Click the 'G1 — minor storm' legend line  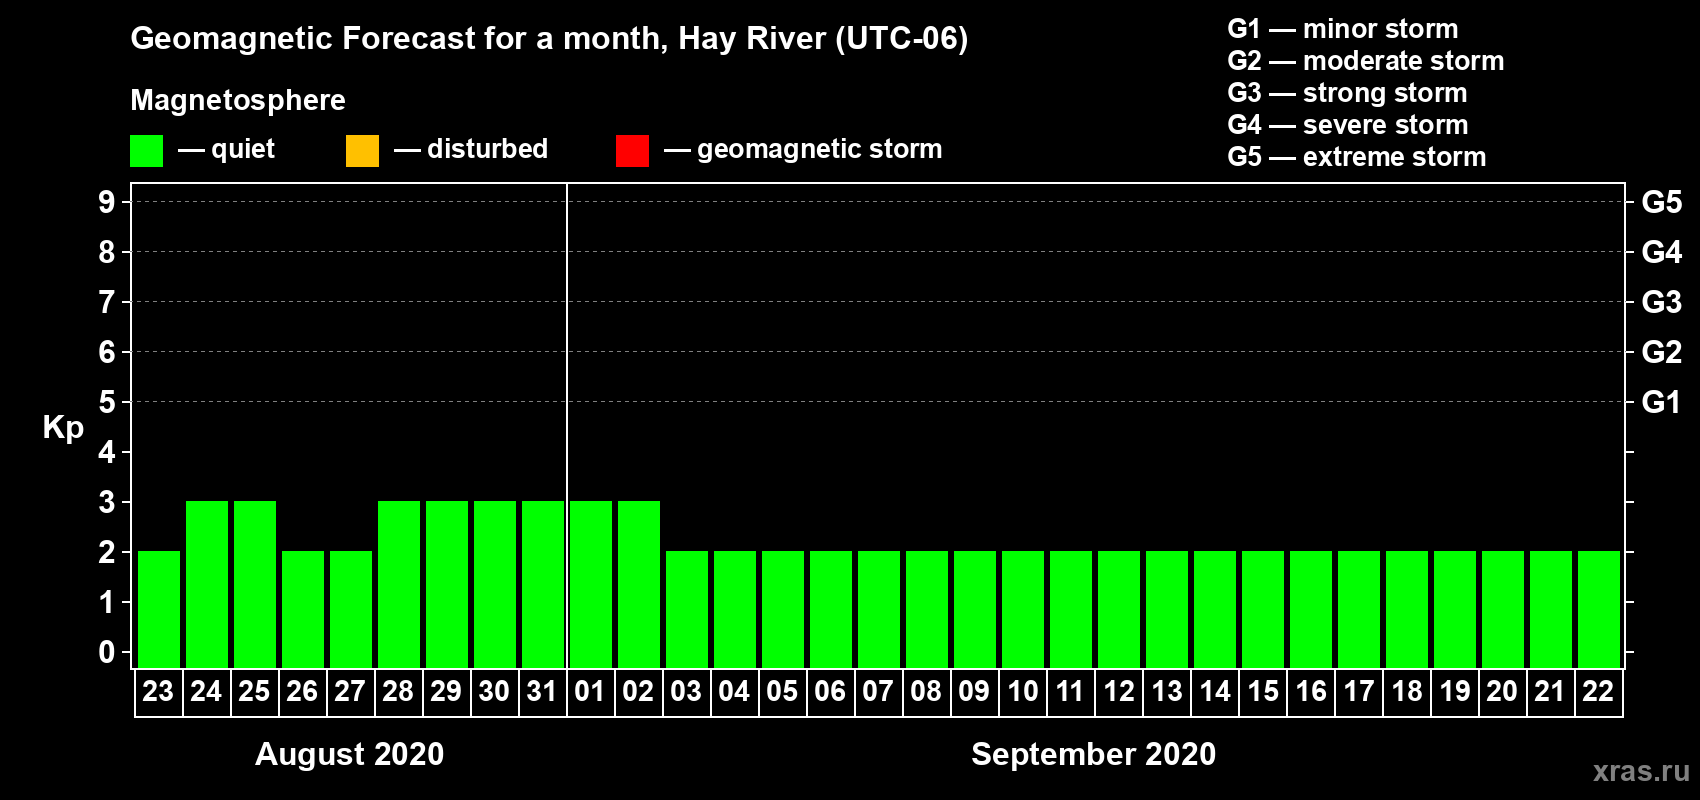[1342, 29]
